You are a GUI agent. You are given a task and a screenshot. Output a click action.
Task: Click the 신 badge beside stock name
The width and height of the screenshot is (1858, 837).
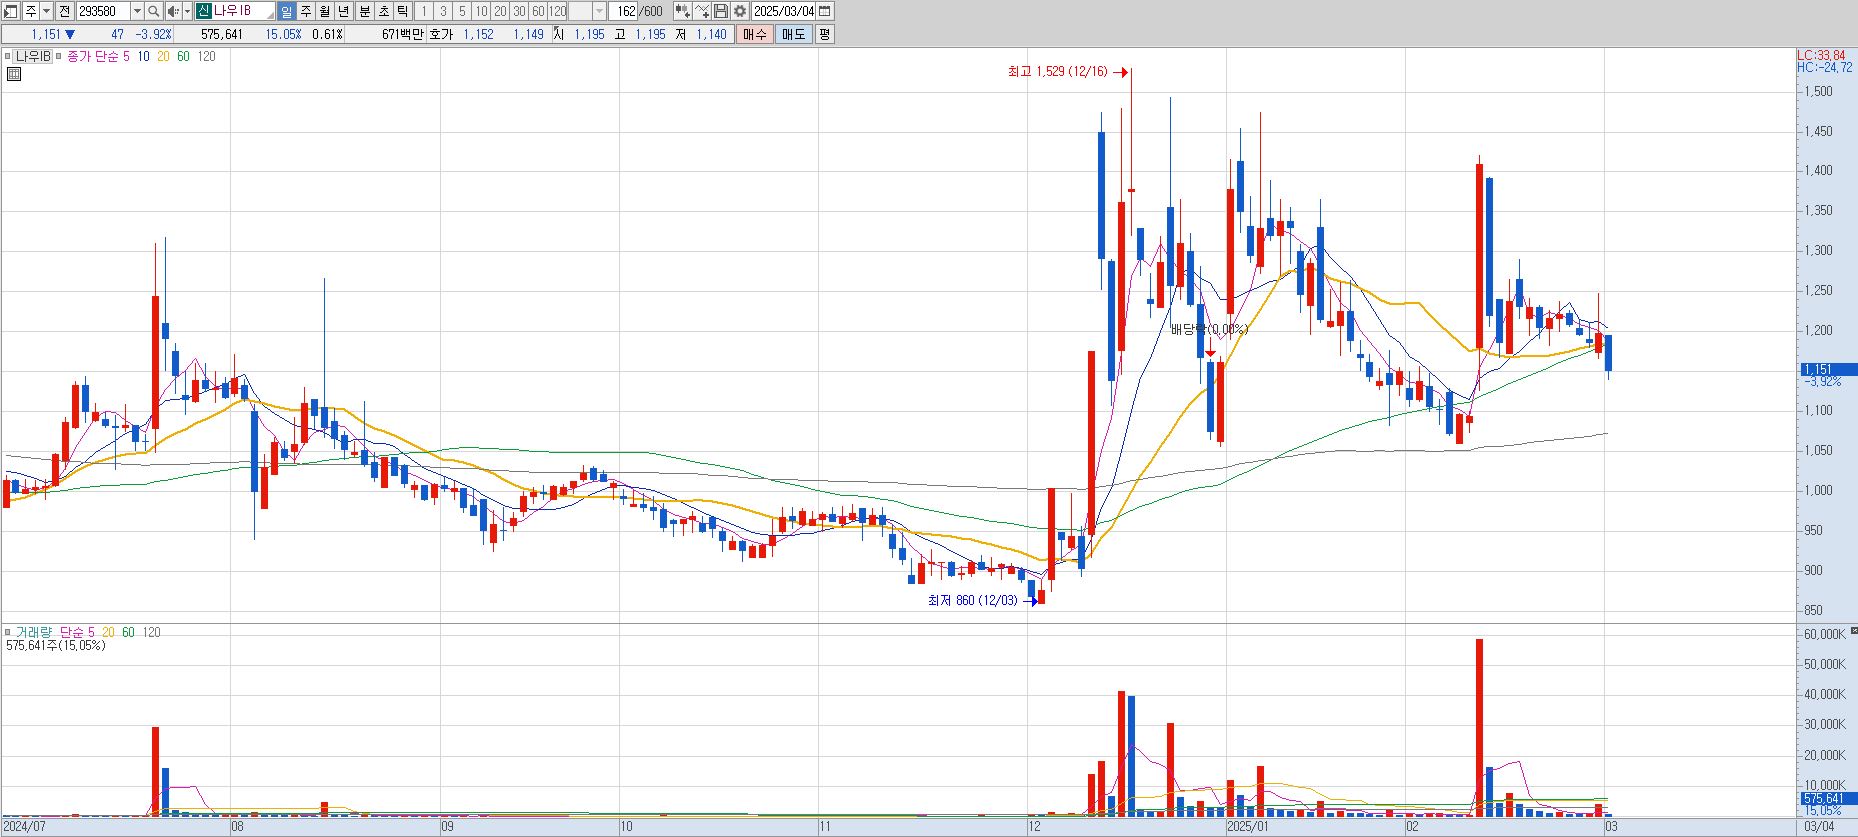tap(203, 11)
